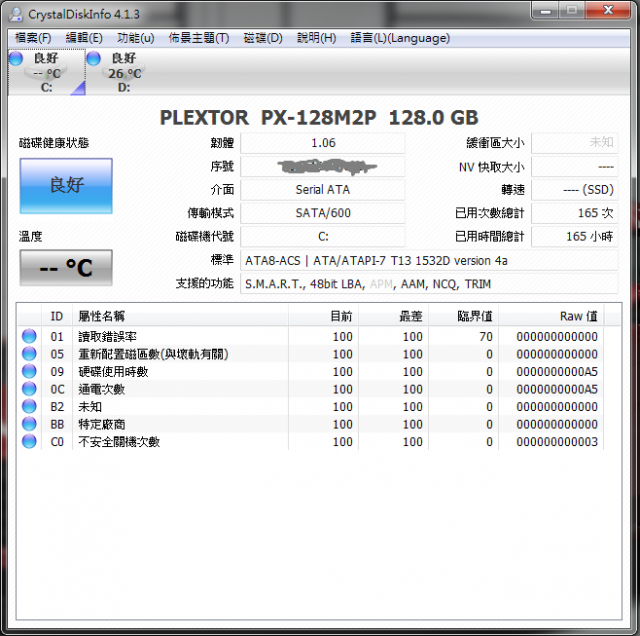This screenshot has width=640, height=636.
Task: Click status orb for attribute 01 讀取錯誤率
Action: pos(29,336)
